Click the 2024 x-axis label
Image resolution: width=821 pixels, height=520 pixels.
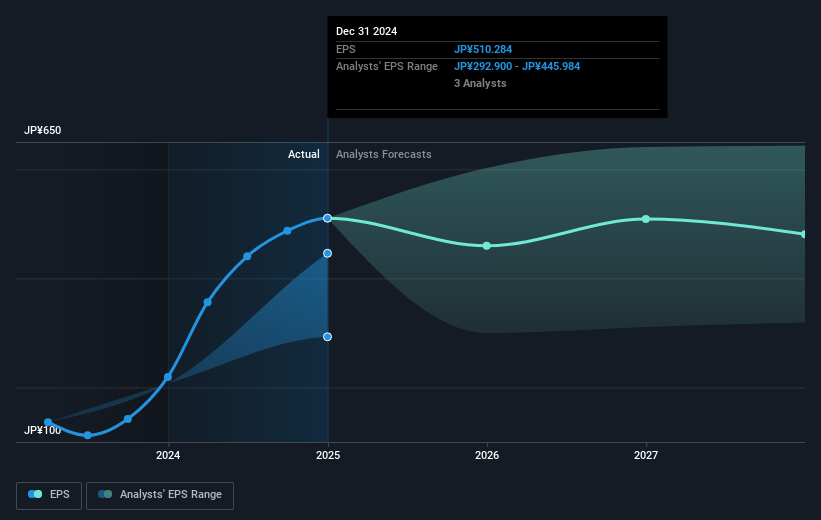(x=168, y=455)
